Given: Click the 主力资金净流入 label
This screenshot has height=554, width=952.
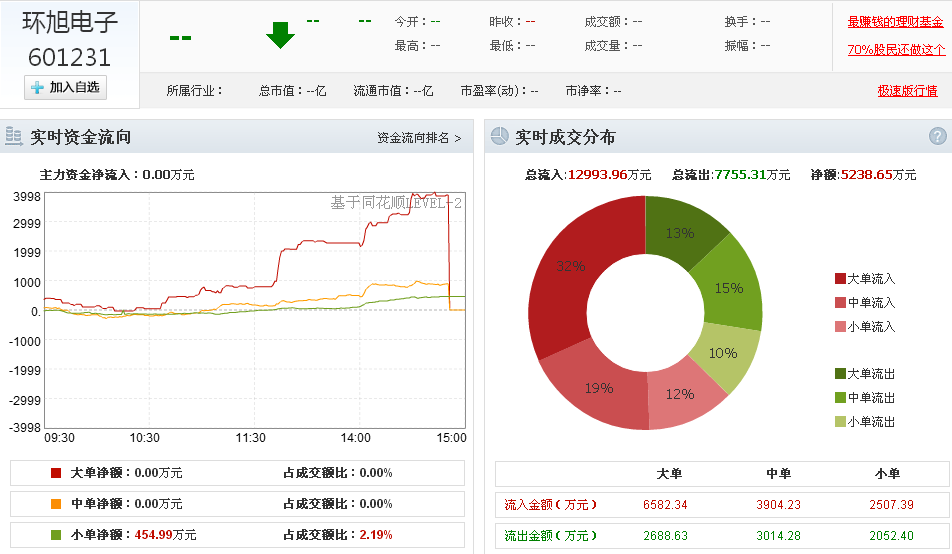Looking at the screenshot, I should coord(88,175).
